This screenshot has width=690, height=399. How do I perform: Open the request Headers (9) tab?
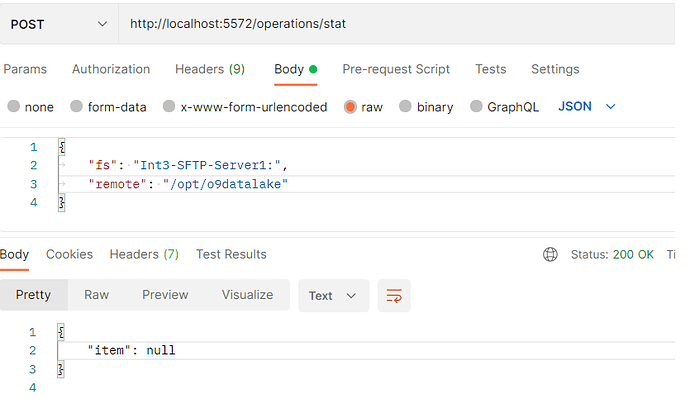[210, 69]
